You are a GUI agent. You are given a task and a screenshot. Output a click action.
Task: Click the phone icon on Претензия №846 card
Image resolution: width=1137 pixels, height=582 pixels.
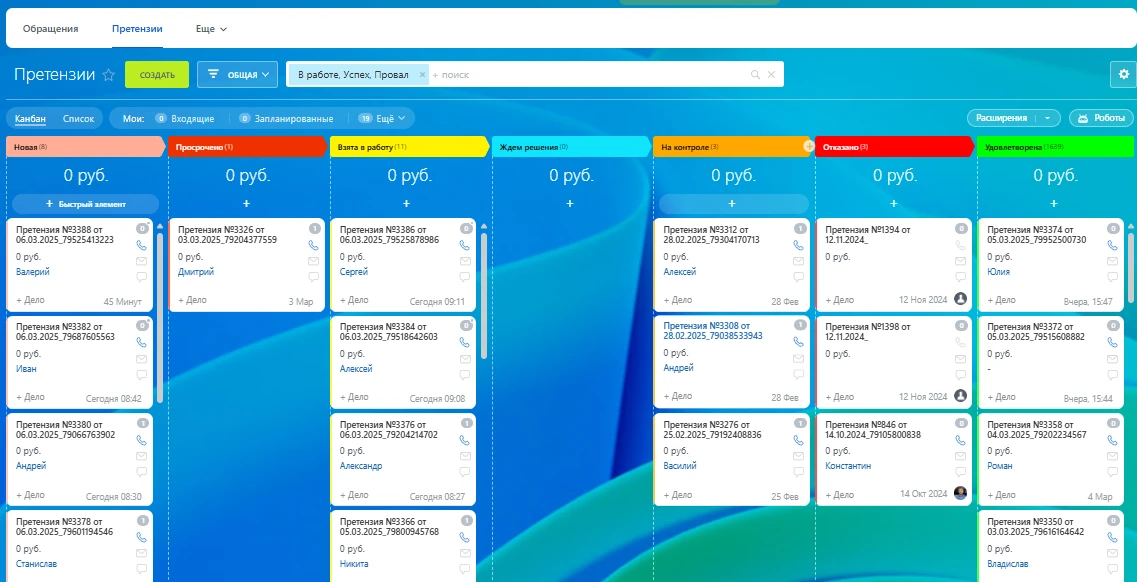pyautogui.click(x=961, y=440)
